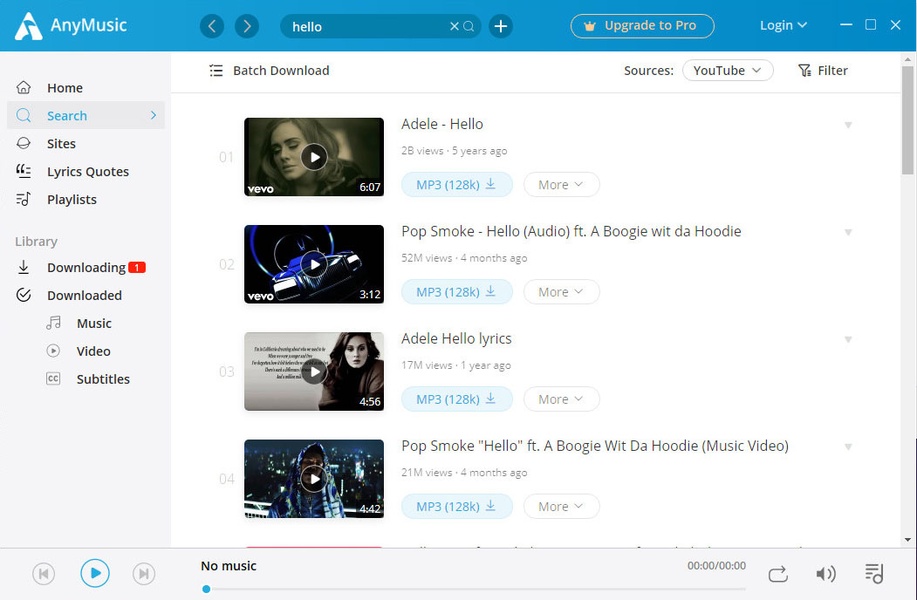The width and height of the screenshot is (917, 600).
Task: Click Upgrade to Pro button
Action: (x=642, y=26)
